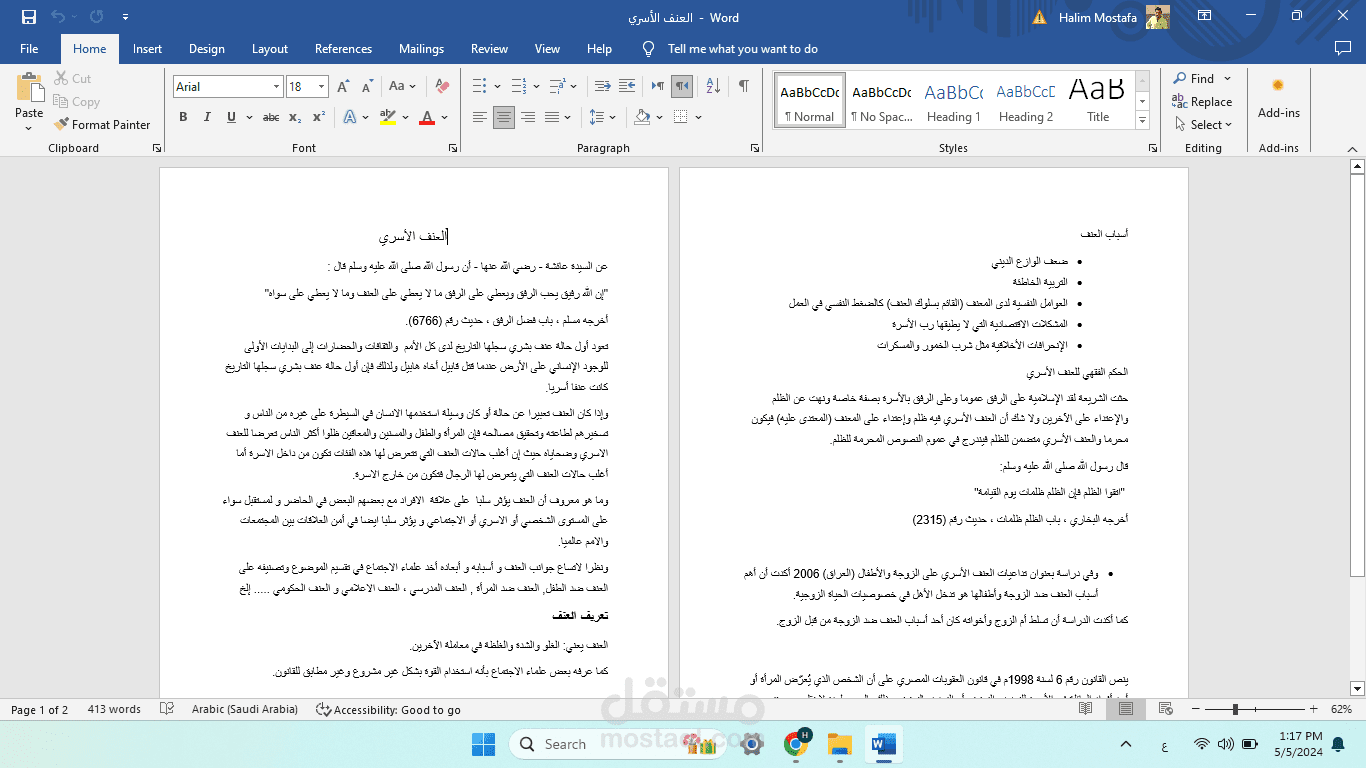Viewport: 1366px width, 768px height.
Task: Switch to the Review tab
Action: click(x=489, y=49)
